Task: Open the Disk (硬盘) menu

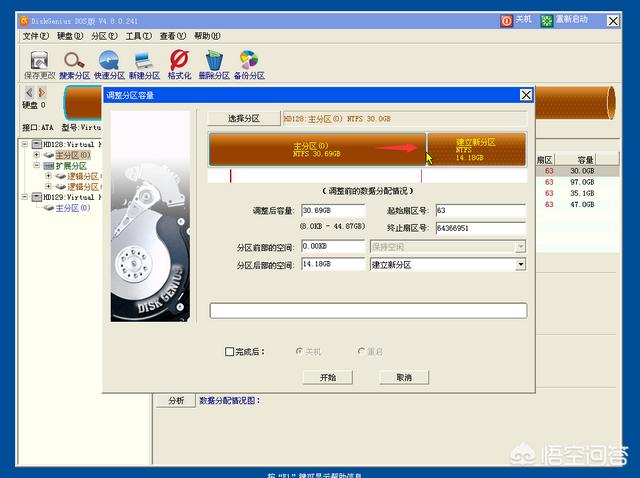Action: pyautogui.click(x=70, y=36)
